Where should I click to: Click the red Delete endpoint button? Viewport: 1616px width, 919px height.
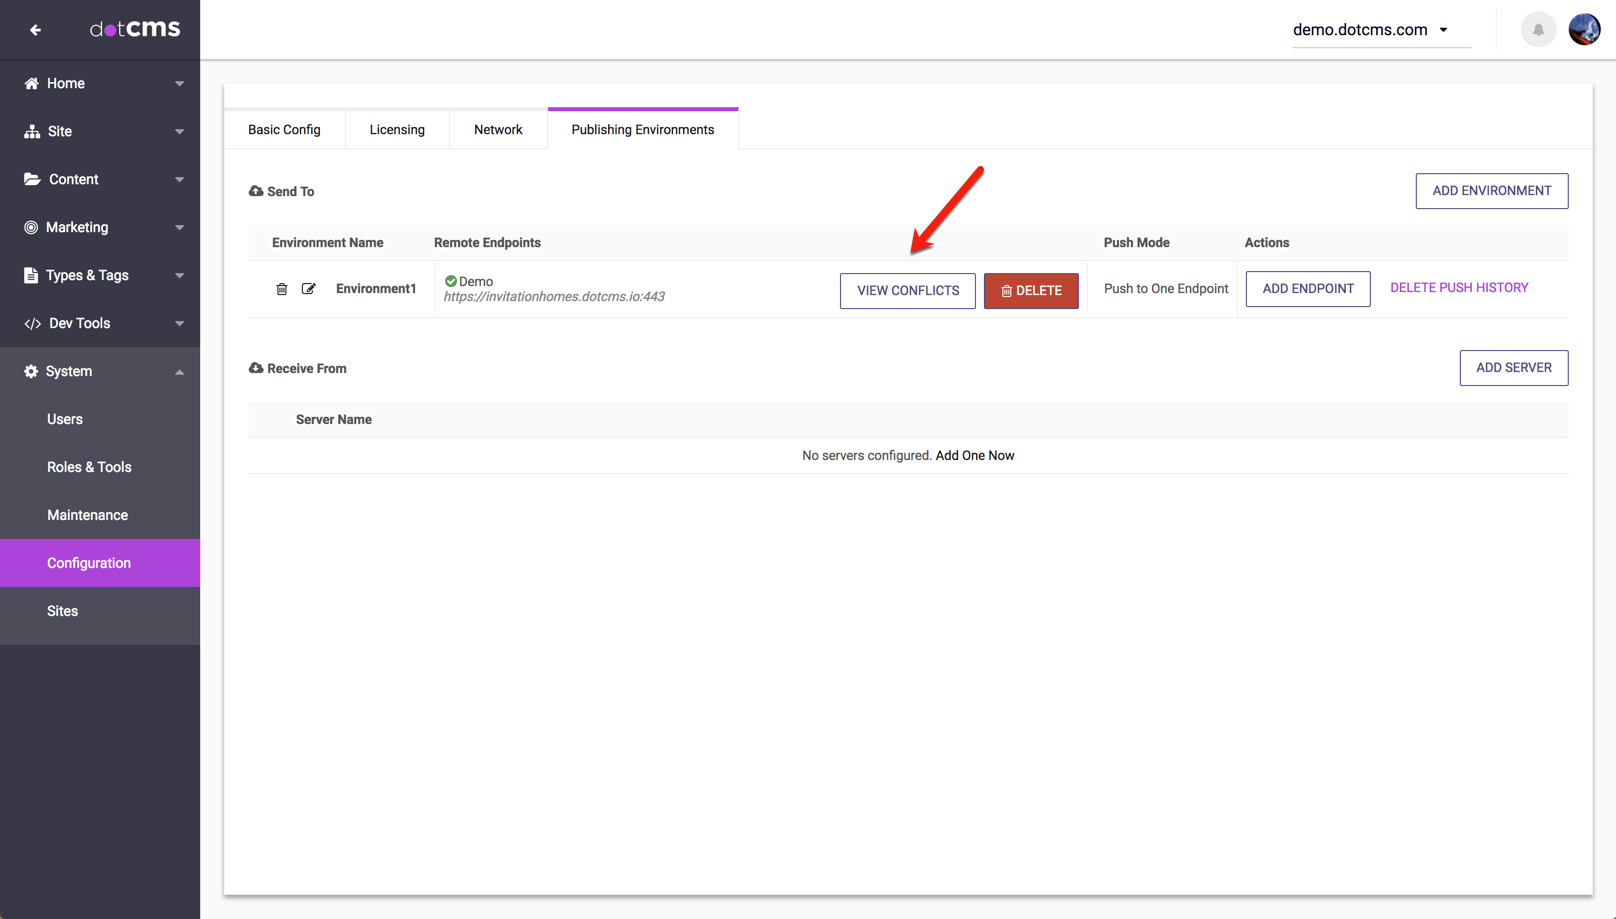click(1031, 291)
